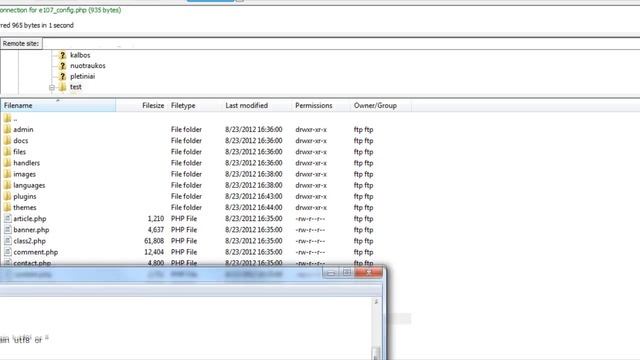Close the foreground editor window

coord(369,272)
